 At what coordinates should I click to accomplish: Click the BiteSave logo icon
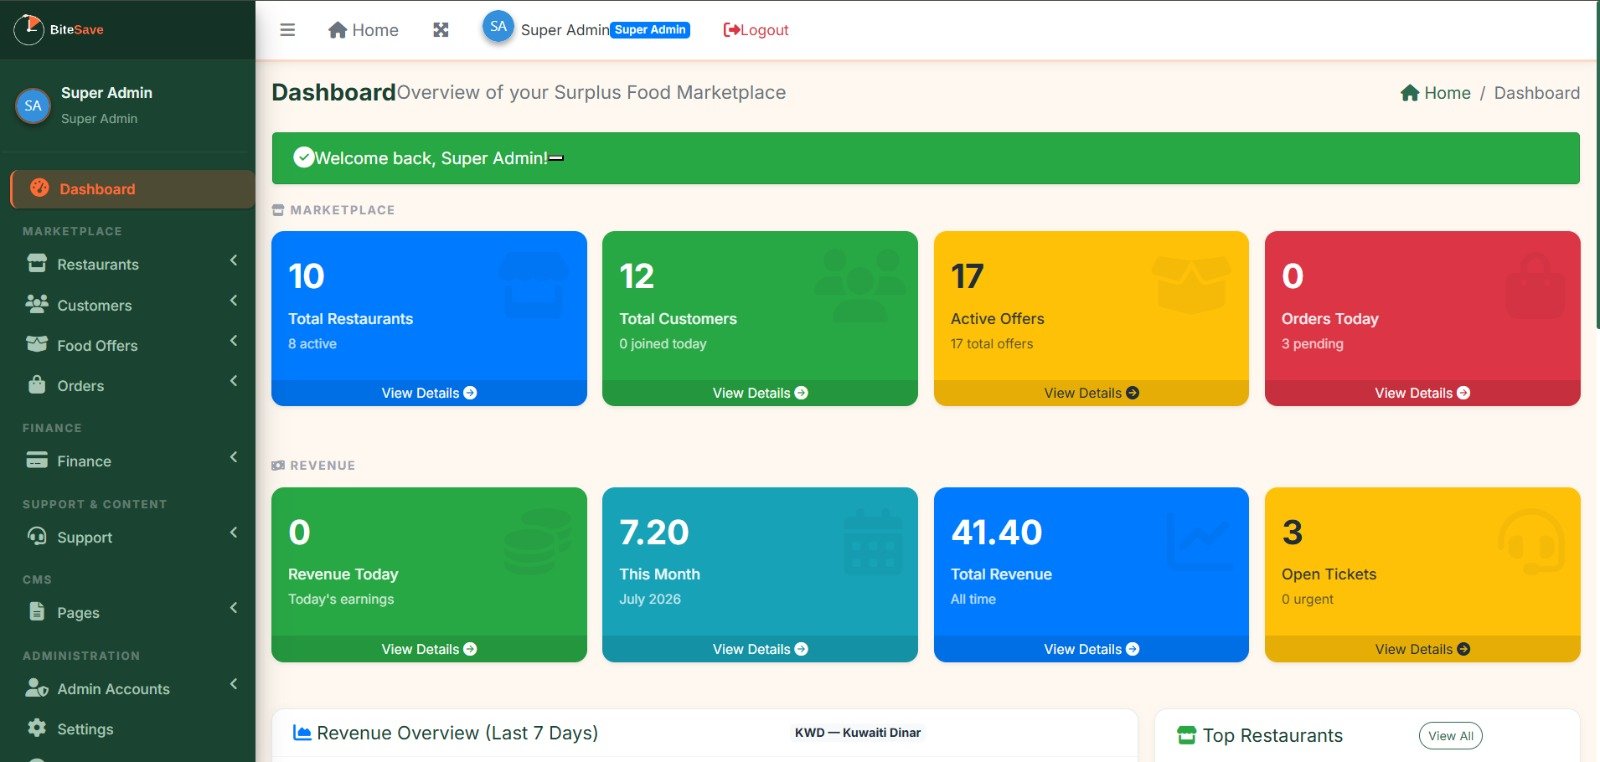(28, 29)
